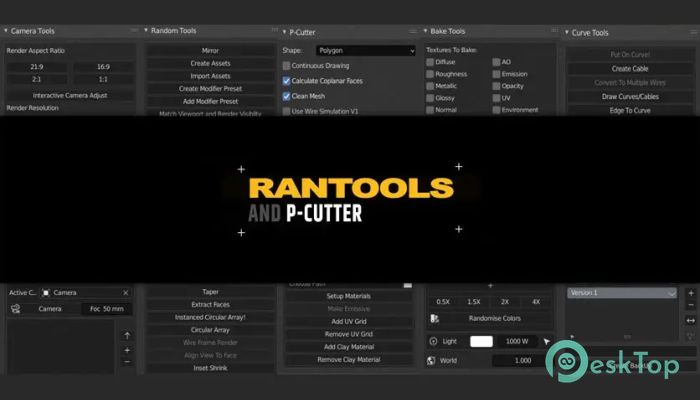700x400 pixels.
Task: Open the Version 1 dropdown
Action: (622, 293)
